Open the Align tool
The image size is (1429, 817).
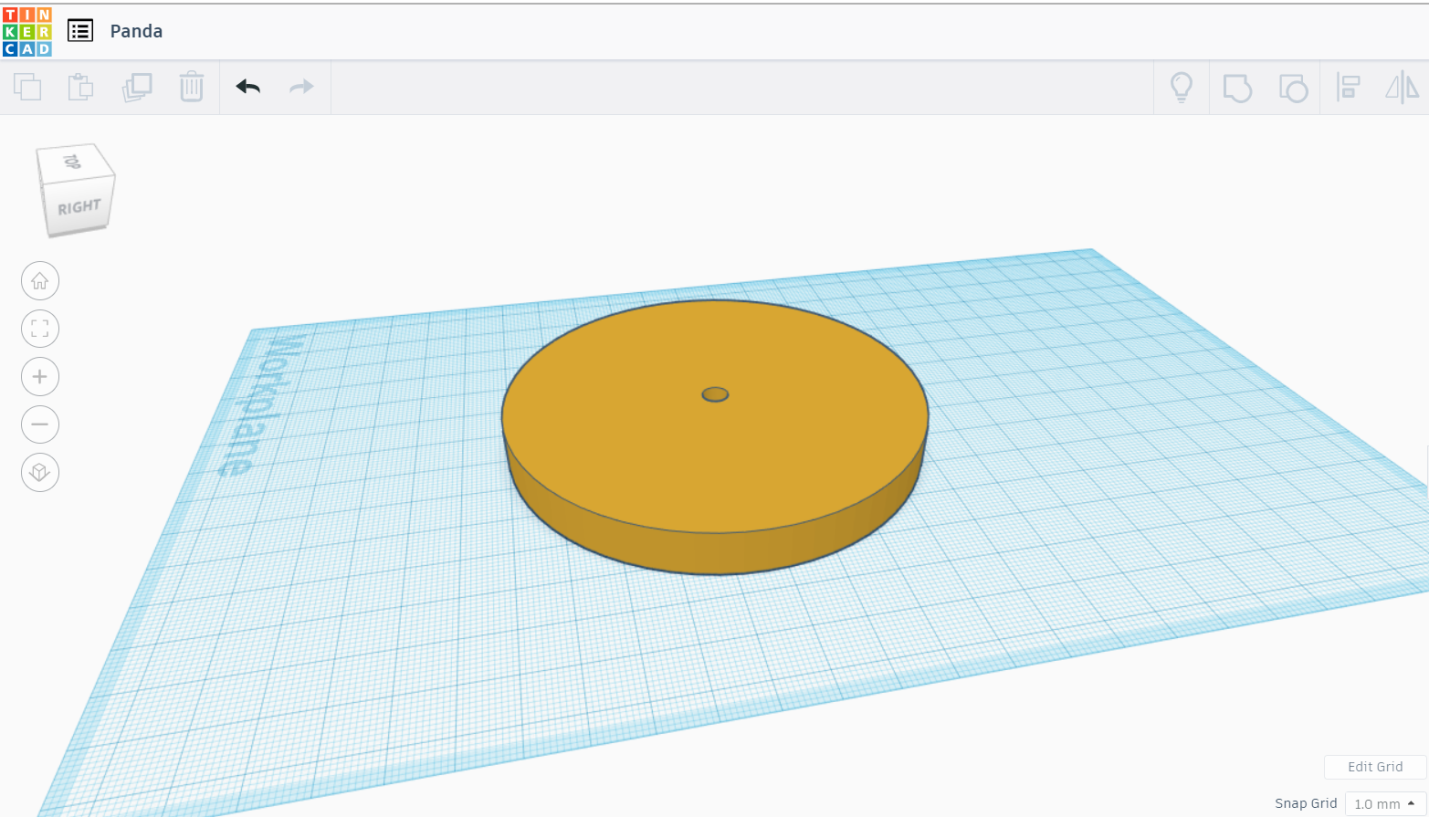1347,88
